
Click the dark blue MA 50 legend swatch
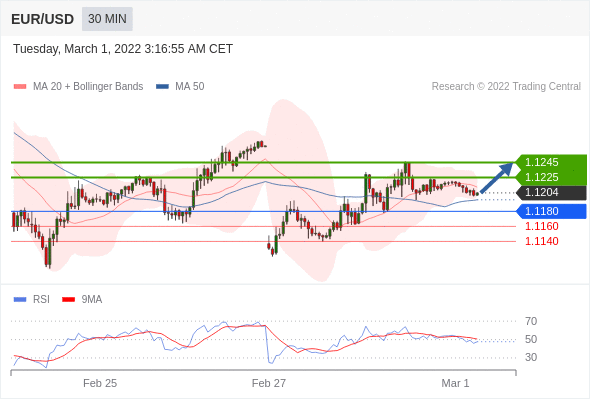[162, 87]
